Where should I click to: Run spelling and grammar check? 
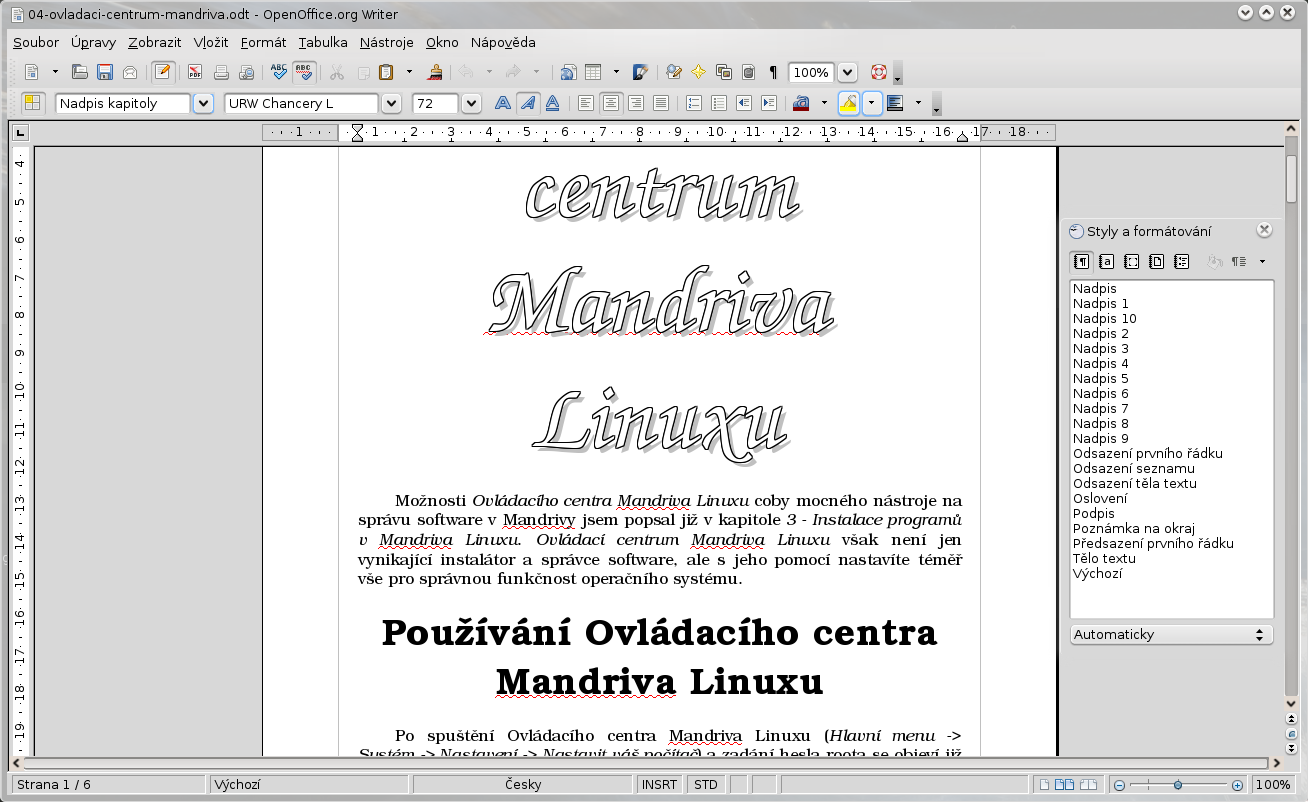coord(279,72)
